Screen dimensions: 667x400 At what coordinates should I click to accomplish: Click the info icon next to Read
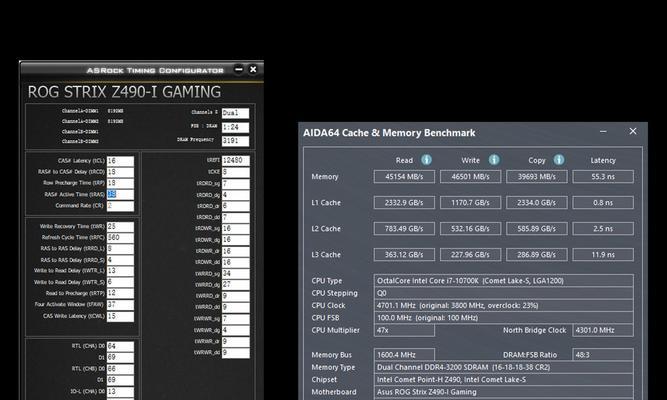[426, 160]
